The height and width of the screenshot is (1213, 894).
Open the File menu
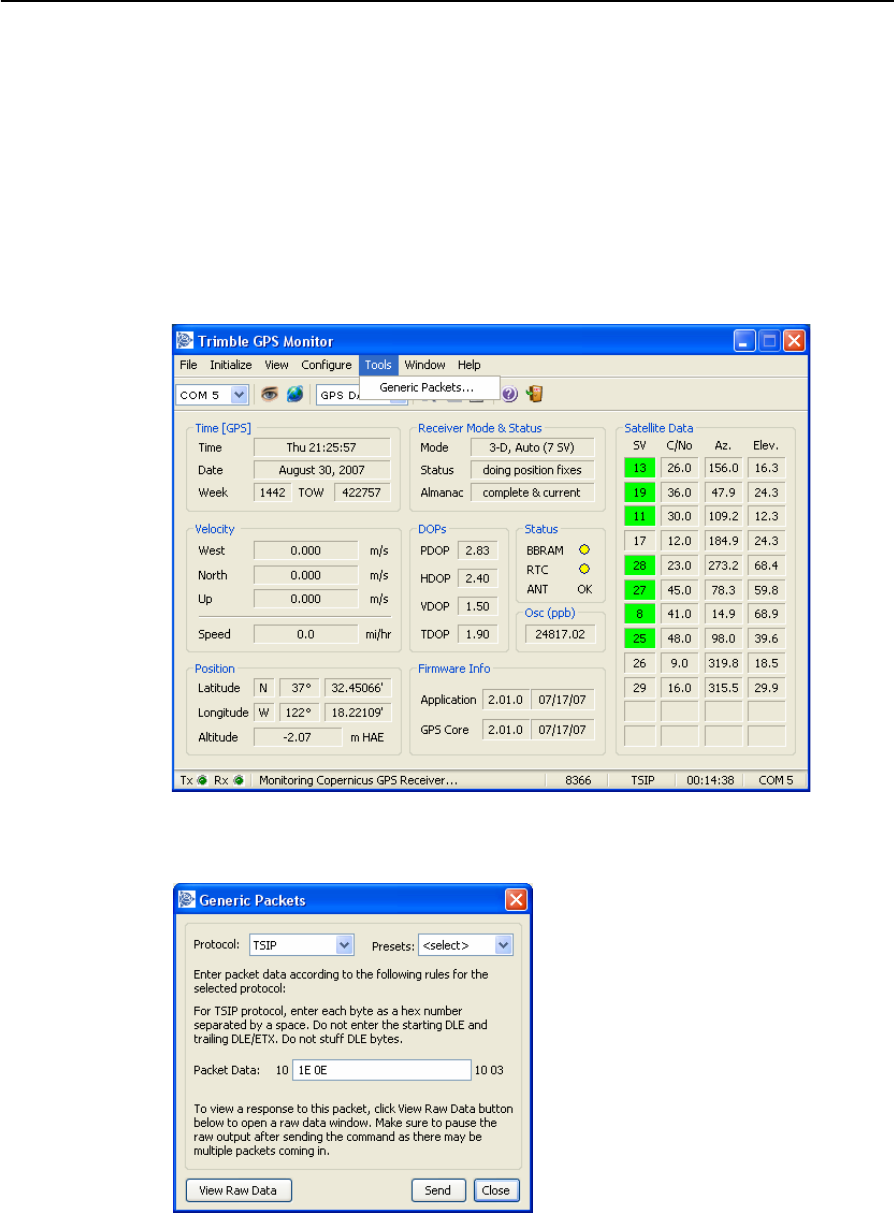pyautogui.click(x=188, y=365)
